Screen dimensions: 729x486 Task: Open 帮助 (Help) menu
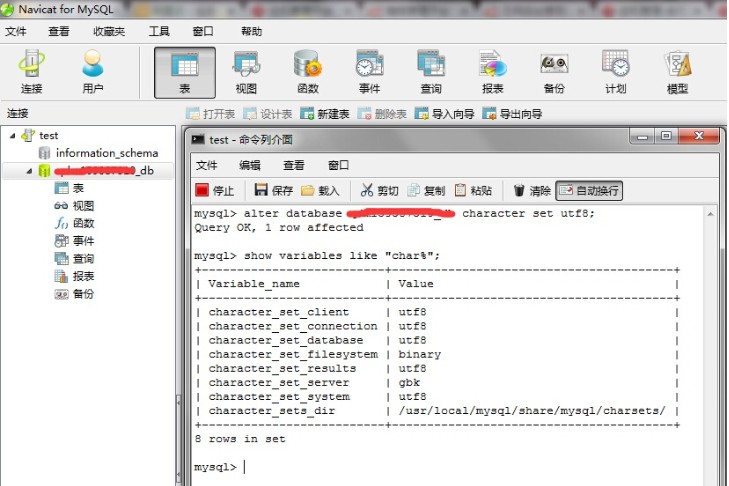tap(252, 31)
